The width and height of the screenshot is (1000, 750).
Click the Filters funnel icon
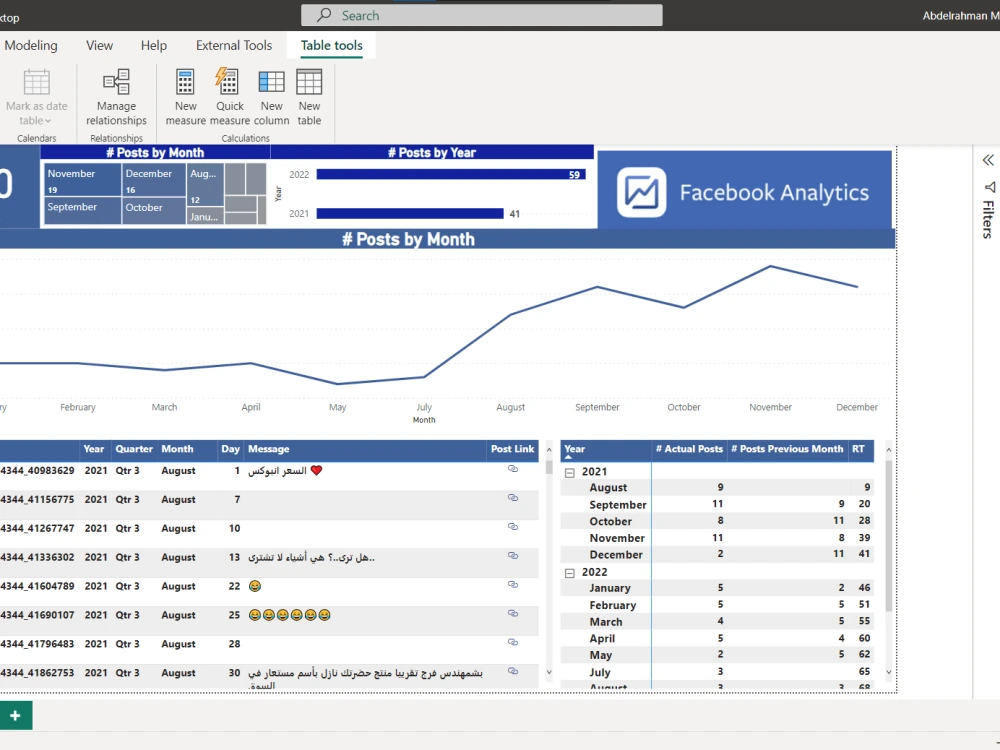point(987,188)
